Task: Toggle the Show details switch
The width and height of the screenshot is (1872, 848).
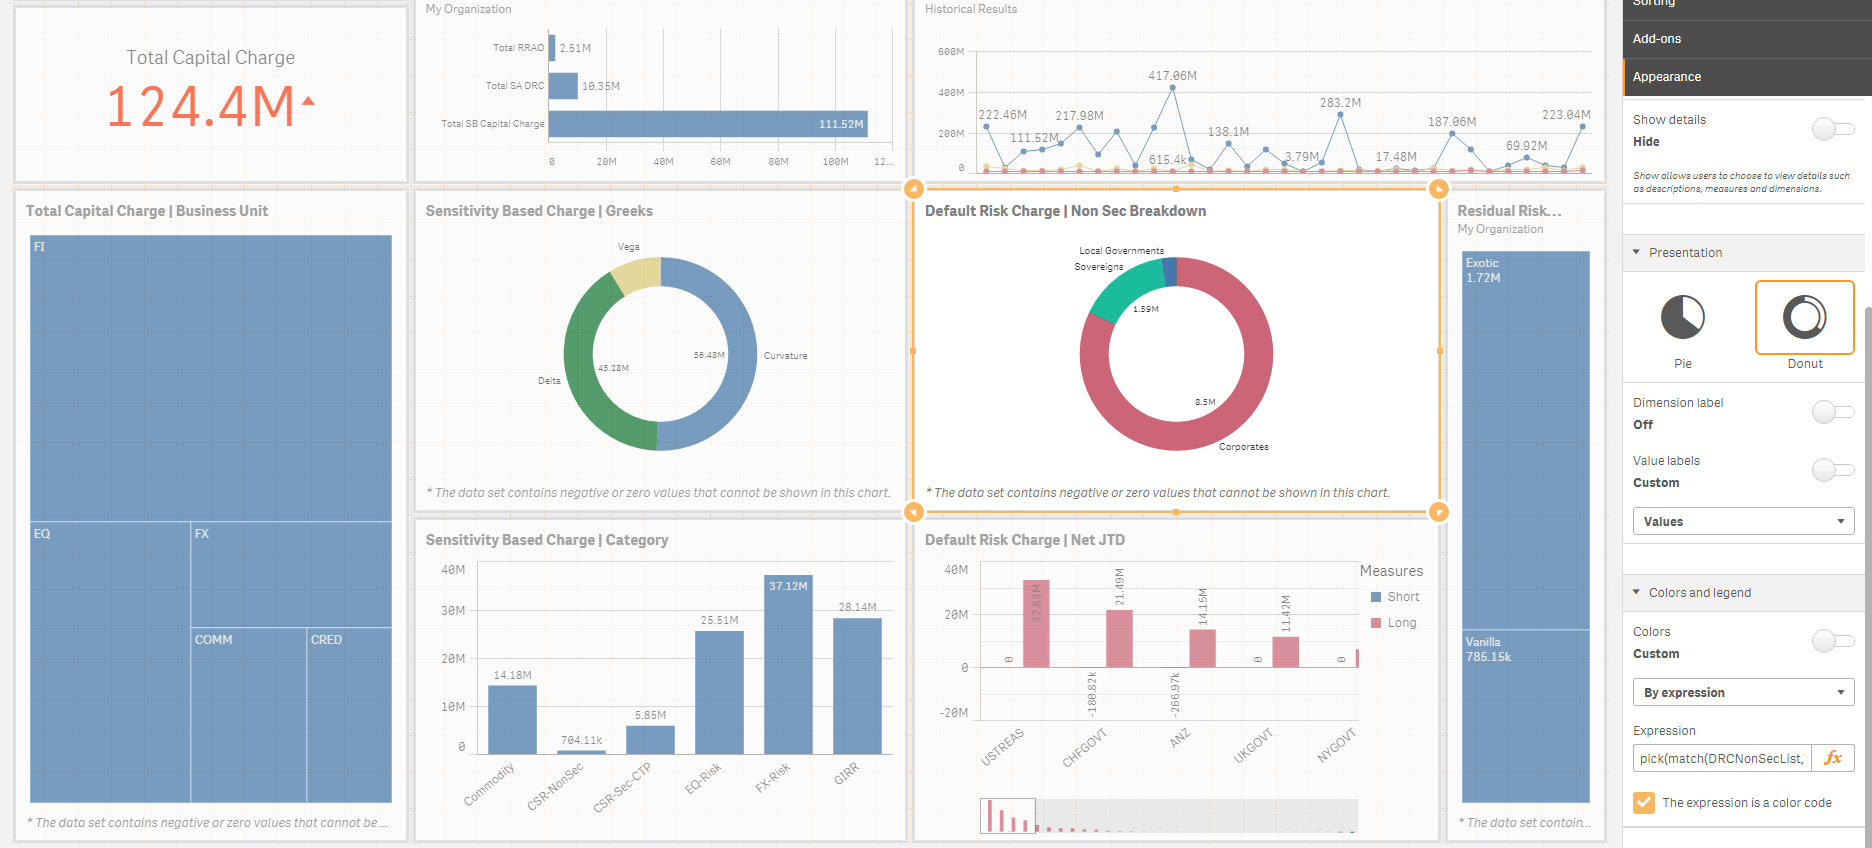Action: click(x=1833, y=129)
